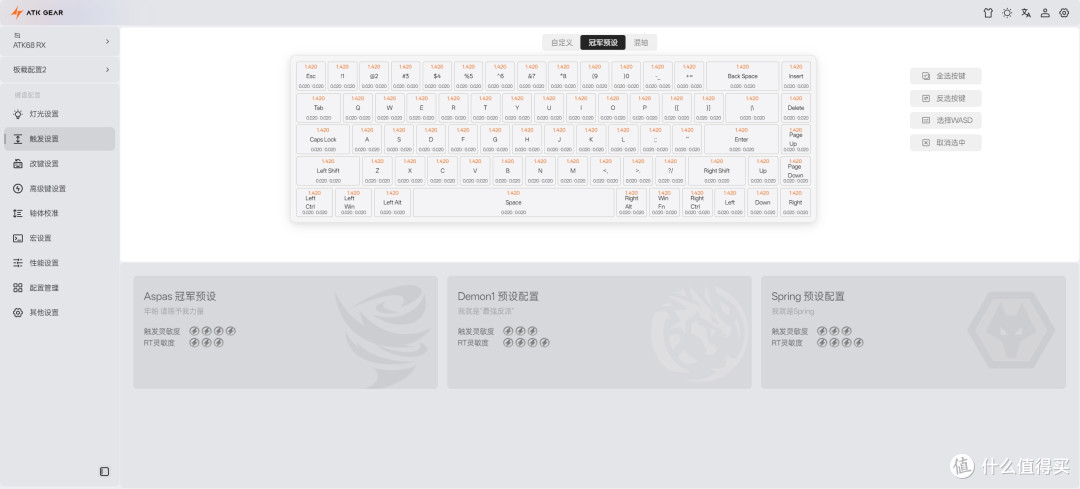Screen dimensions: 1080x489
Task: Select the Right Shift key
Action: pyautogui.click(x=717, y=171)
